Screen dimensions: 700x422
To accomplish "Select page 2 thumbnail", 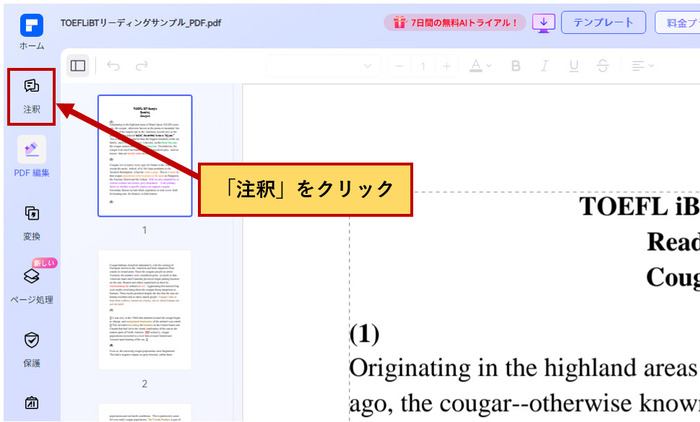I will coord(144,310).
